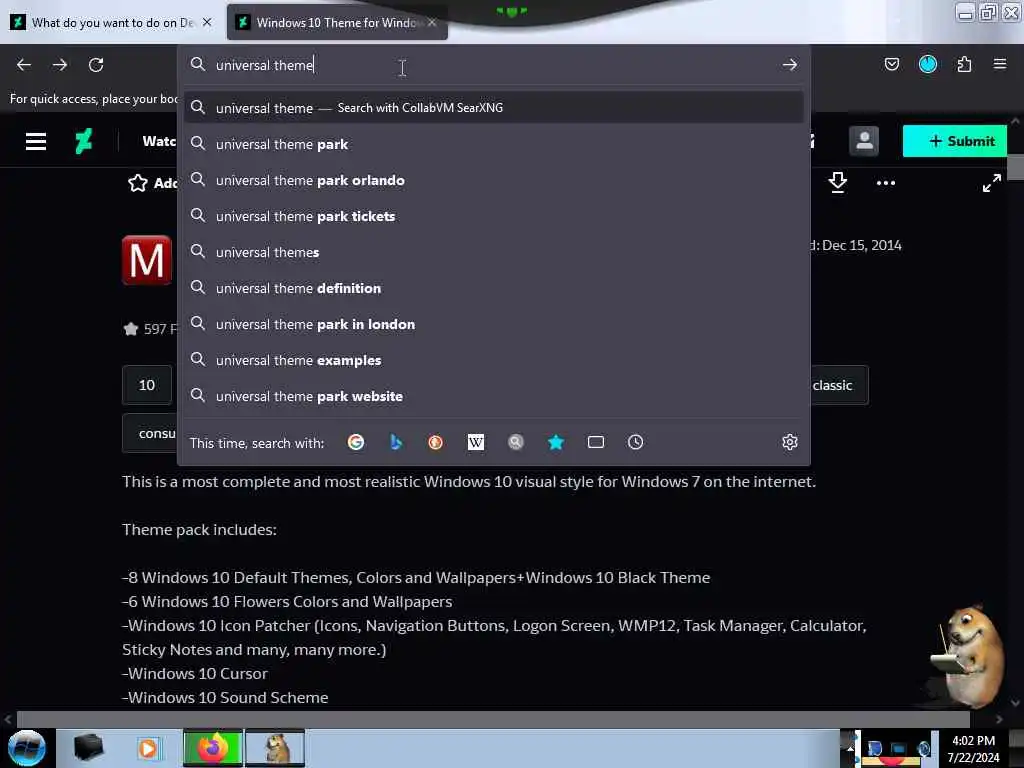Select the 'Windows 10 Theme for Windows' tab

(337, 23)
